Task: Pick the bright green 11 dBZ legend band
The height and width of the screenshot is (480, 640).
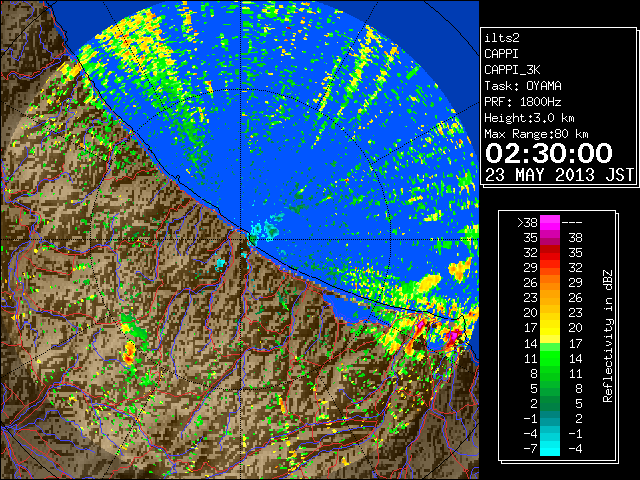Action: (550, 358)
